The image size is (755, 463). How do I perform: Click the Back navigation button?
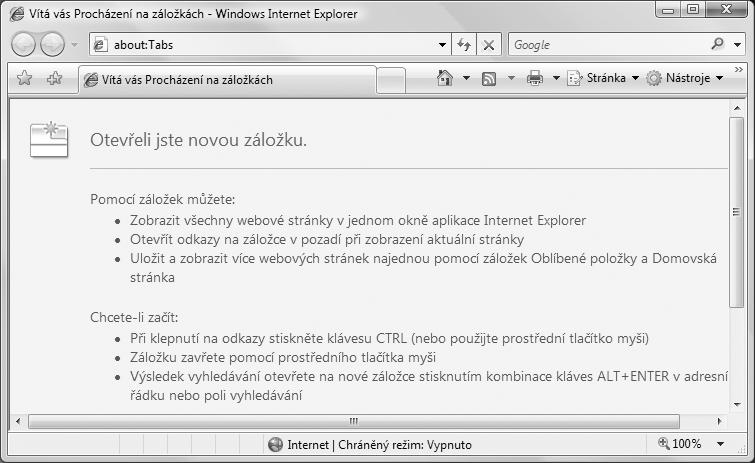pyautogui.click(x=24, y=44)
